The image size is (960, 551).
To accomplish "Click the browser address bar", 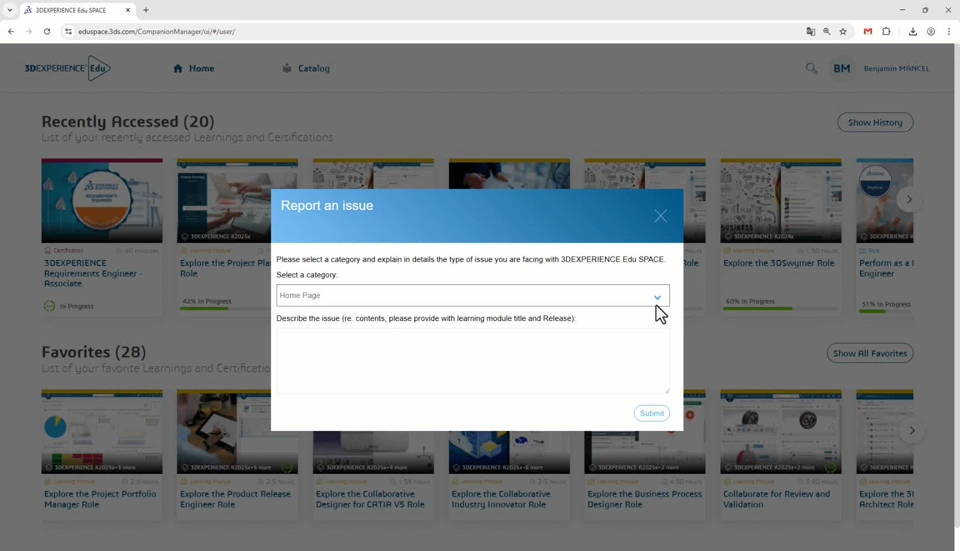I will [429, 31].
